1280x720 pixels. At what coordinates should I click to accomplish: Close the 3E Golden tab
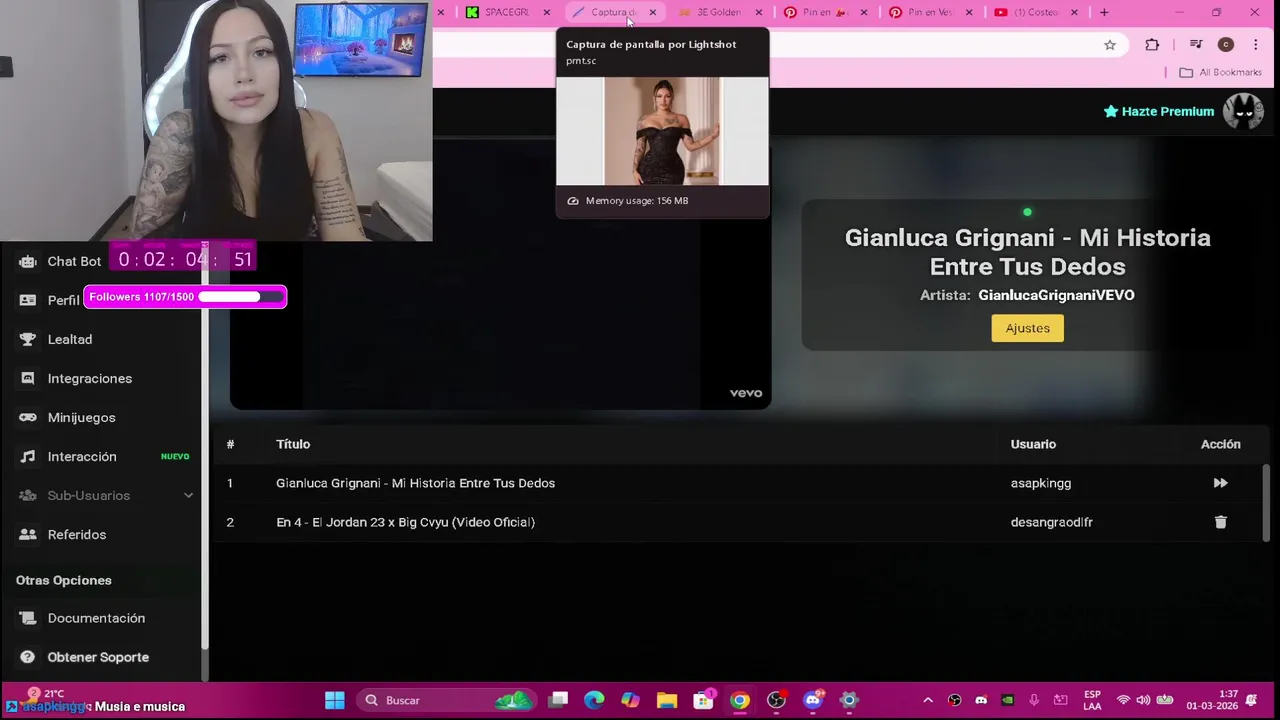[758, 12]
